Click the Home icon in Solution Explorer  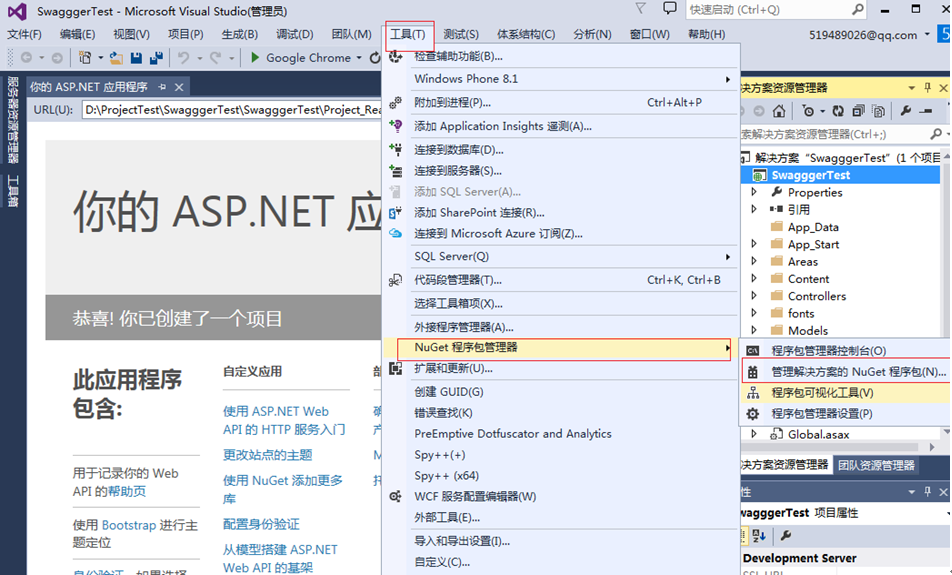pyautogui.click(x=779, y=111)
